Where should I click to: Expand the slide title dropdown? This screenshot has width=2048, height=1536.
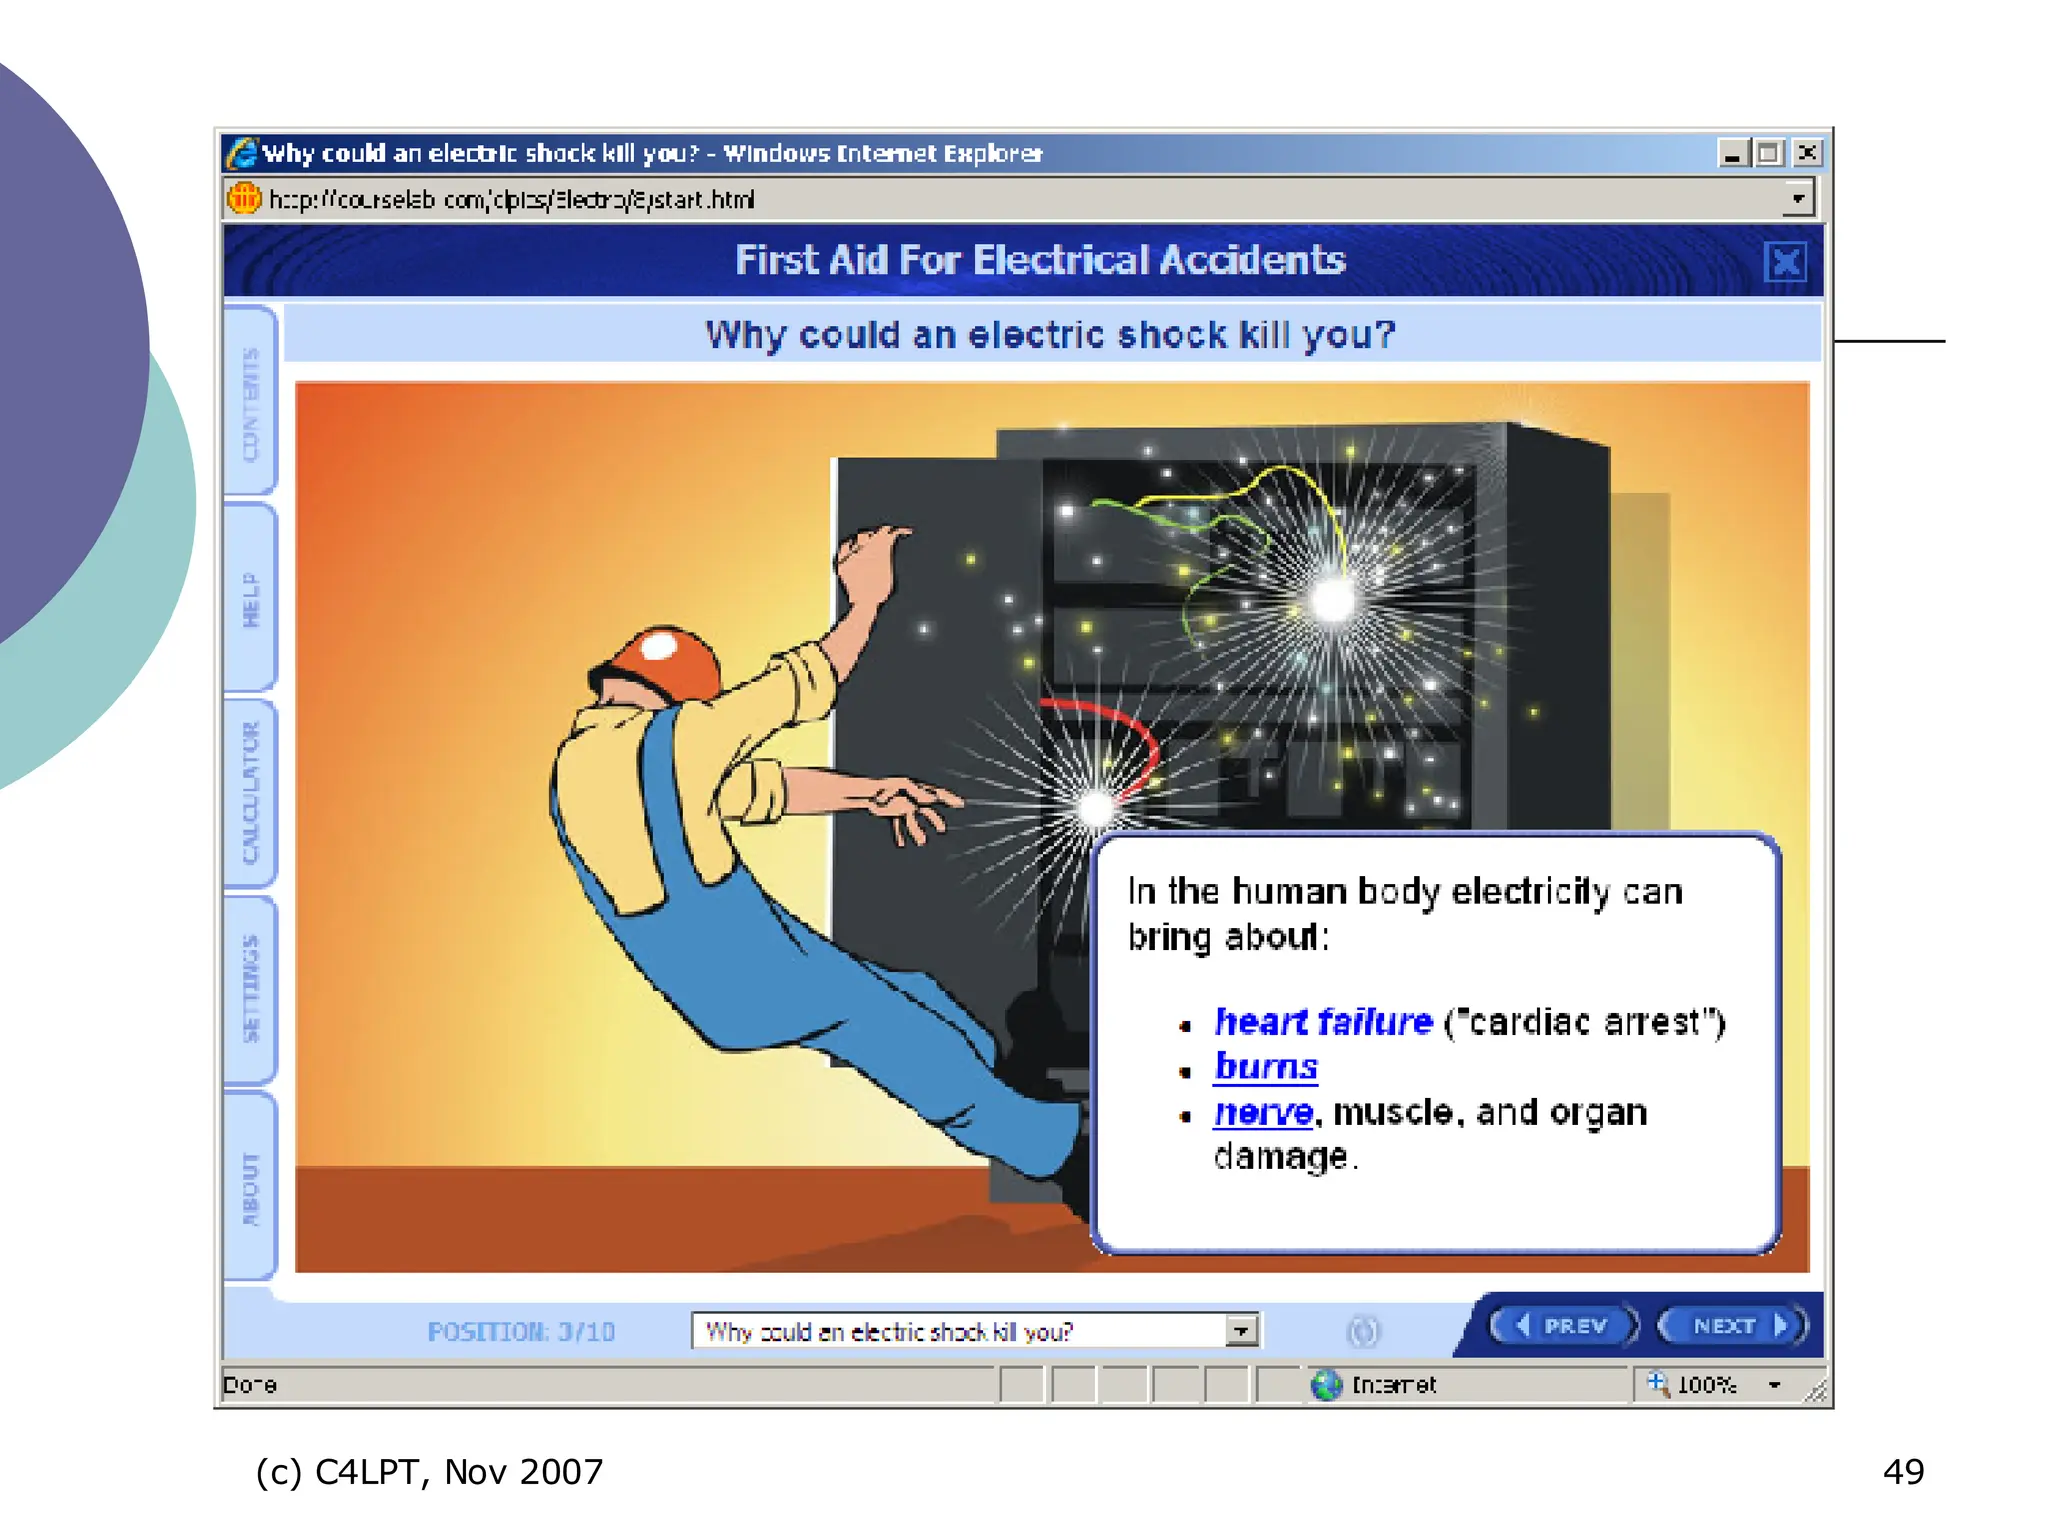point(1241,1331)
